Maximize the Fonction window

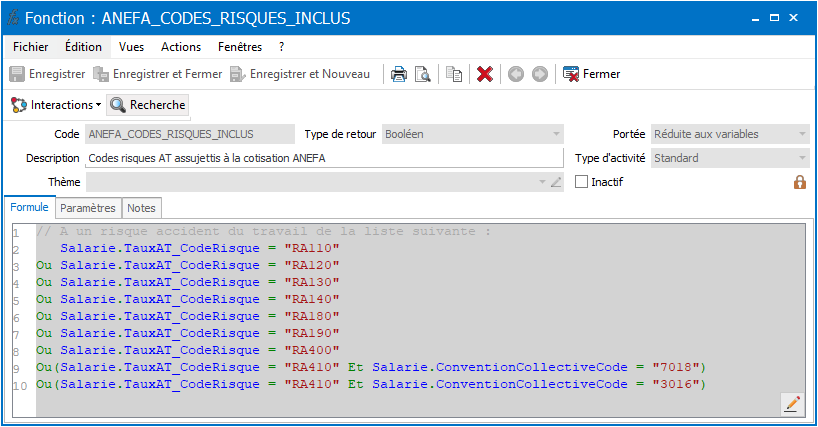(x=775, y=18)
